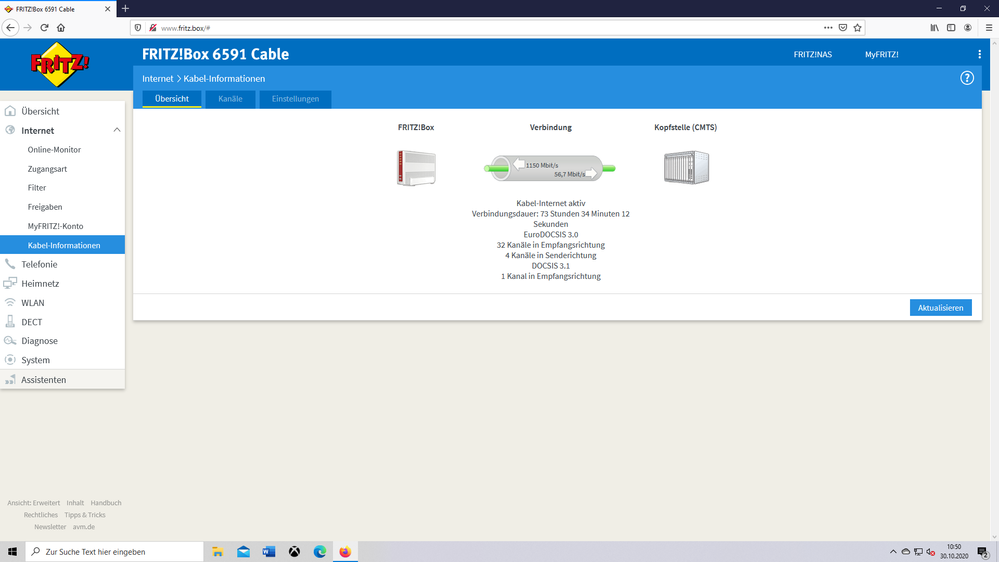Save to Pocket icon in address bar
Screen dimensions: 999x562
pos(843,27)
